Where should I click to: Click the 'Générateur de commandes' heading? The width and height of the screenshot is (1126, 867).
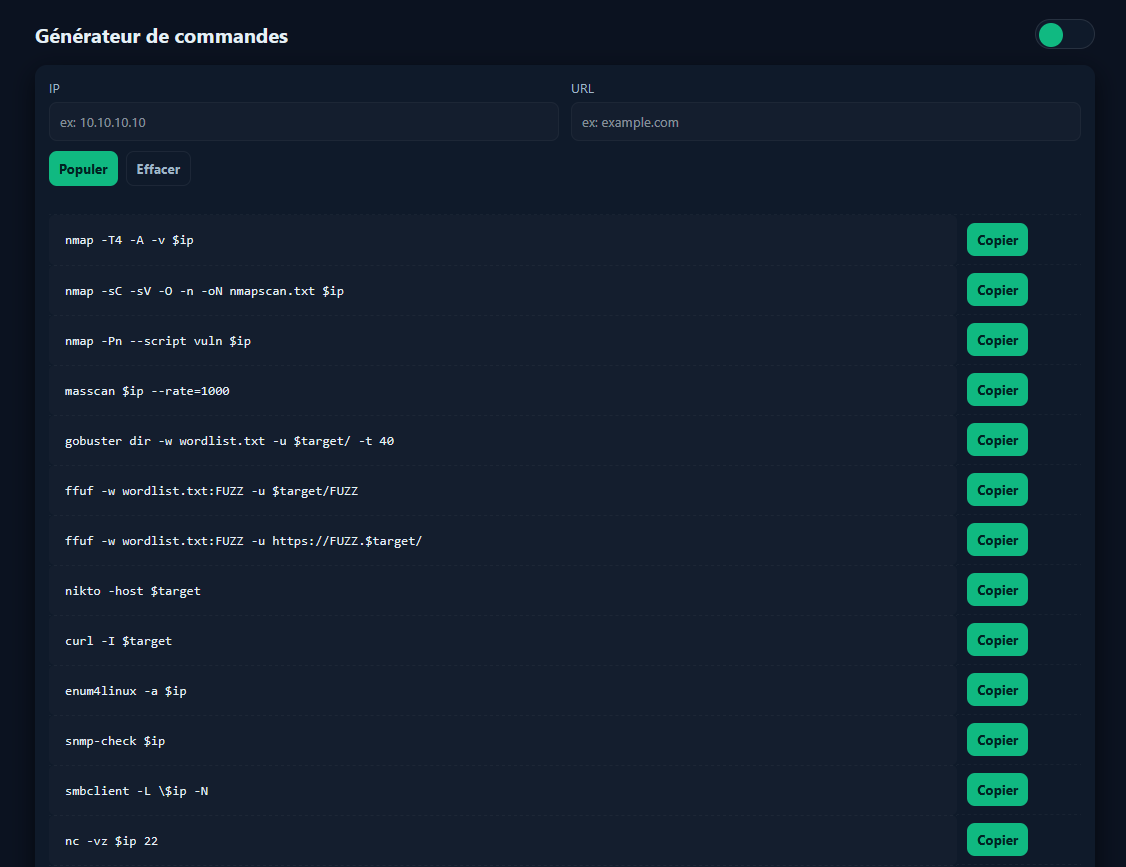click(x=162, y=36)
